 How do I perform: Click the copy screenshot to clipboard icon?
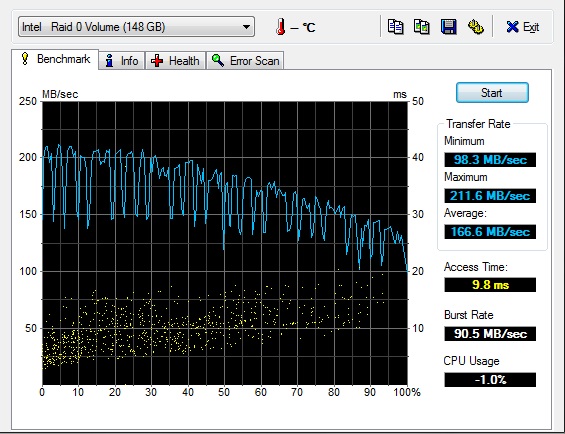click(422, 27)
